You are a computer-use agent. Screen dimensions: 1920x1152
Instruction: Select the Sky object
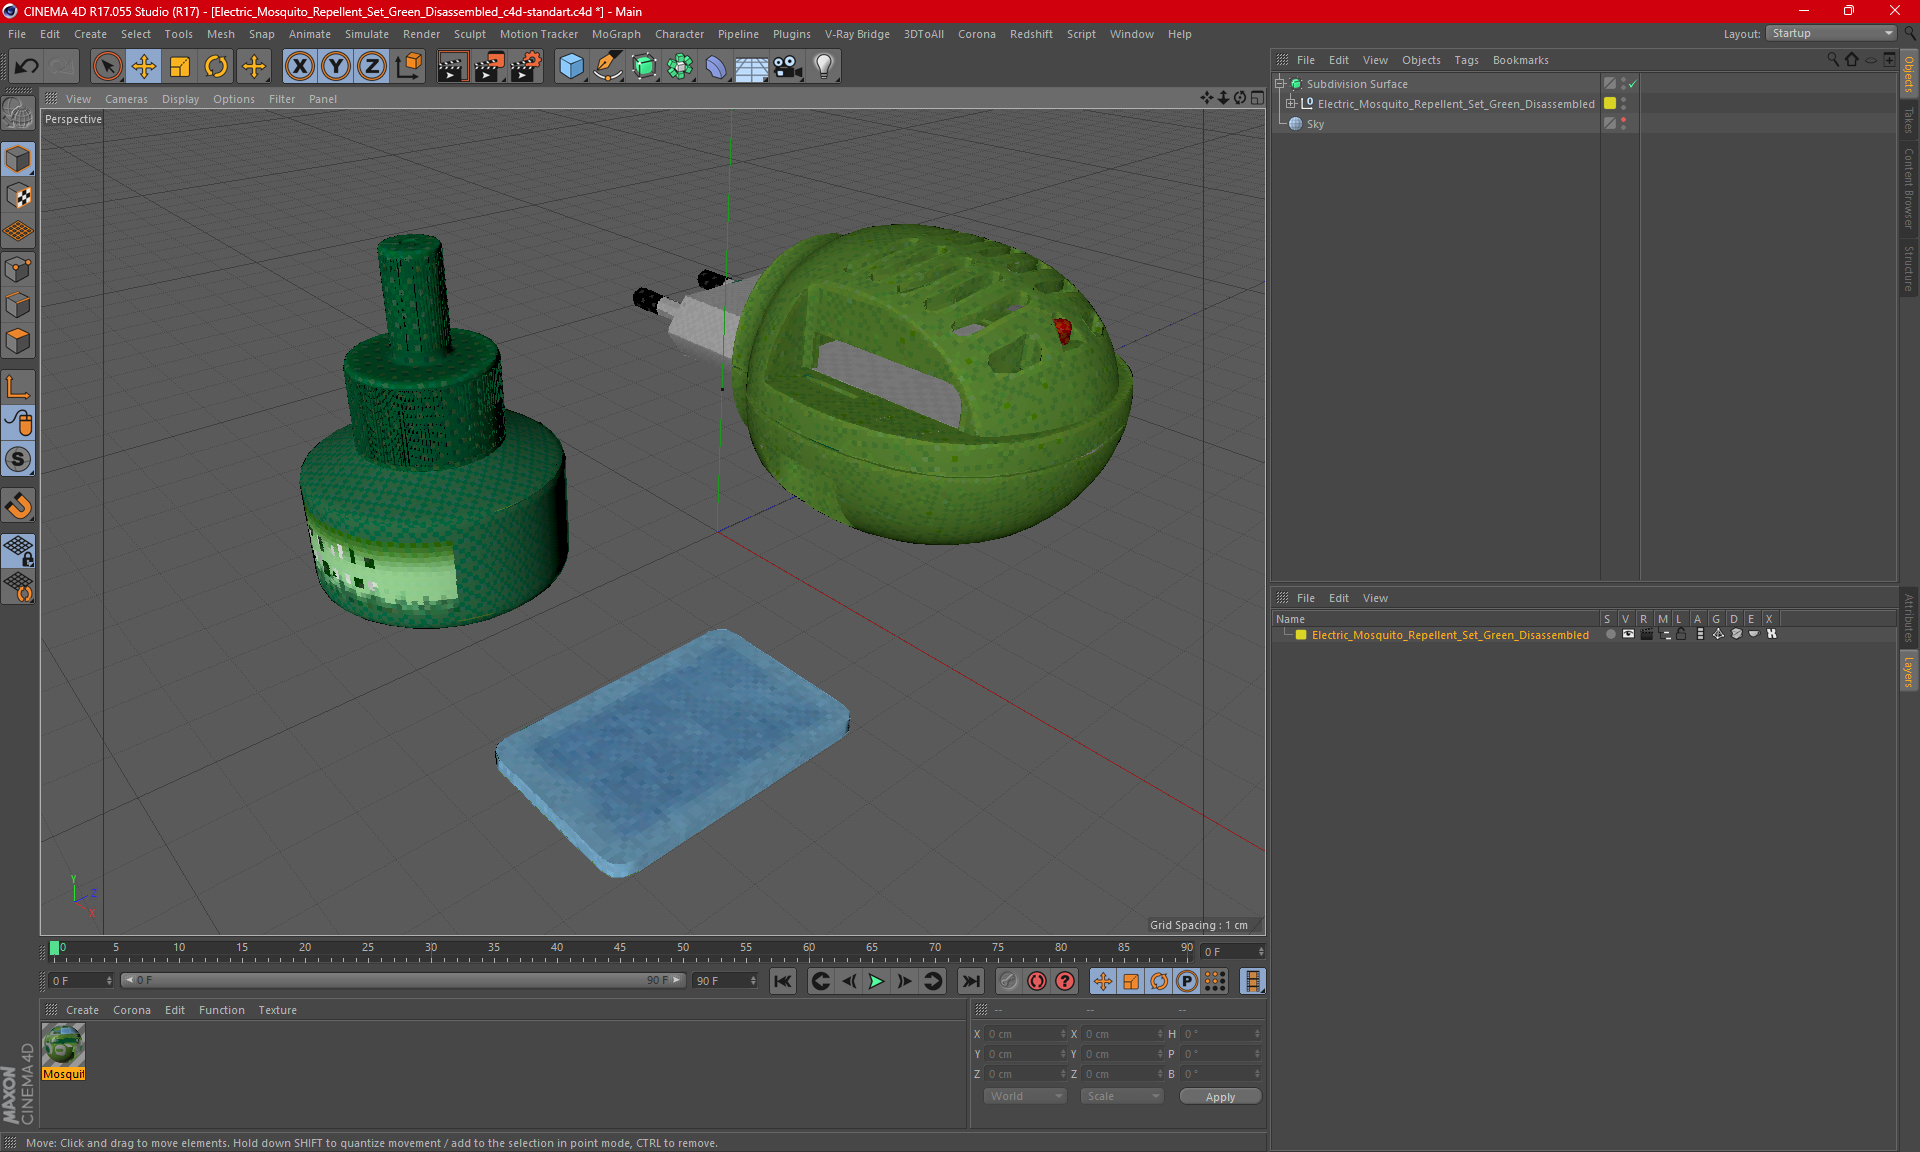1315,124
